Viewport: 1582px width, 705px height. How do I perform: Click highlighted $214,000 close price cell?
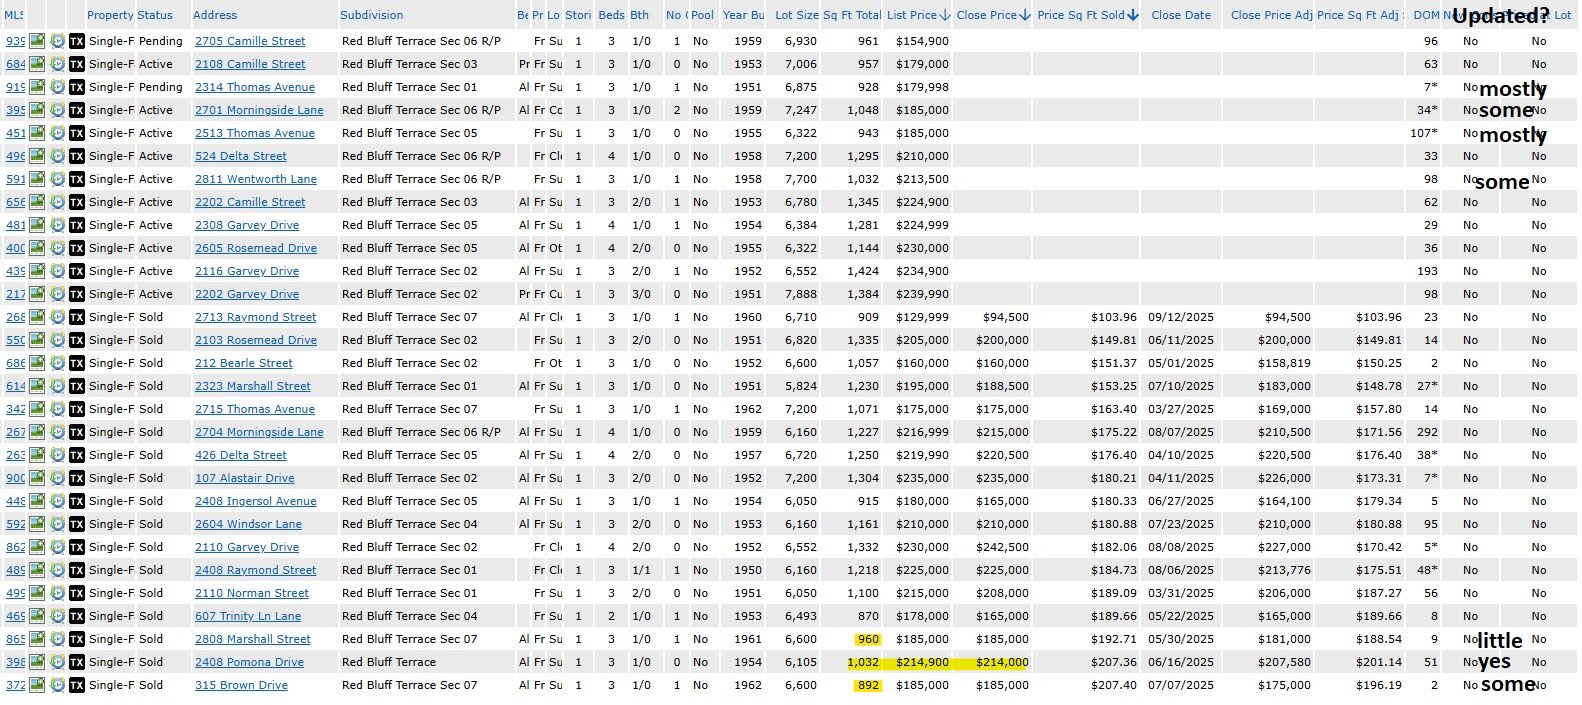point(1004,662)
